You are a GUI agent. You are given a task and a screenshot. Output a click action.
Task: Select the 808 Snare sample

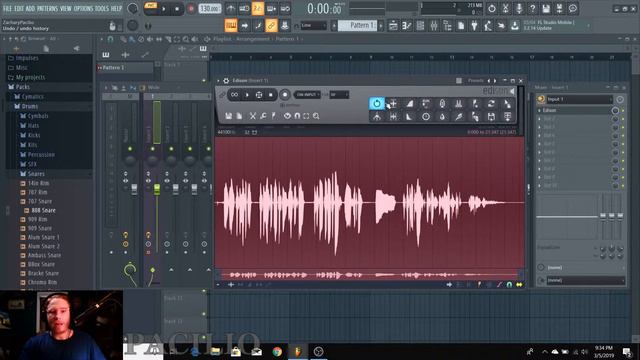click(x=40, y=211)
